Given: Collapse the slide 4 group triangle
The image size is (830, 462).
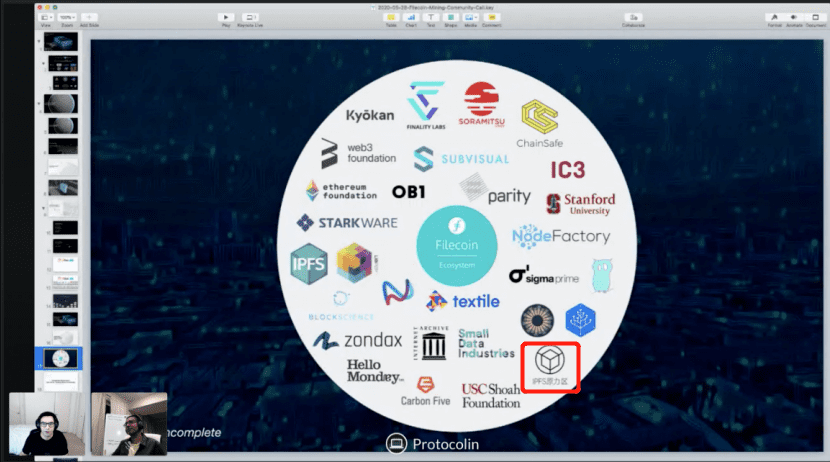Looking at the screenshot, I should point(39,104).
